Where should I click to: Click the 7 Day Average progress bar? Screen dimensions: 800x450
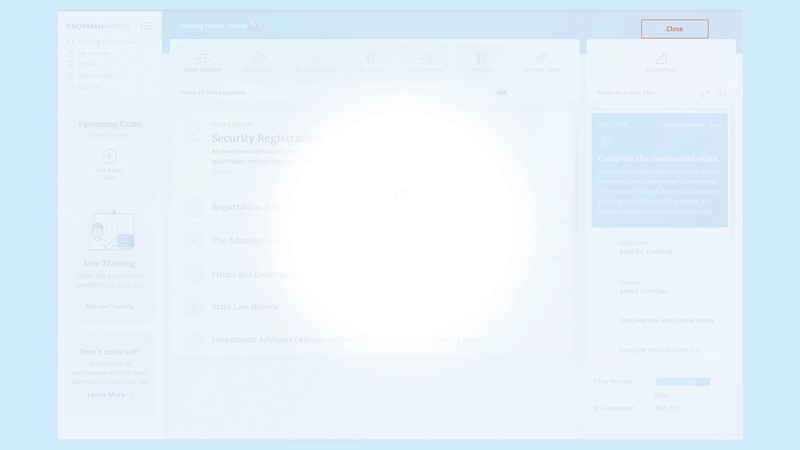tap(683, 382)
